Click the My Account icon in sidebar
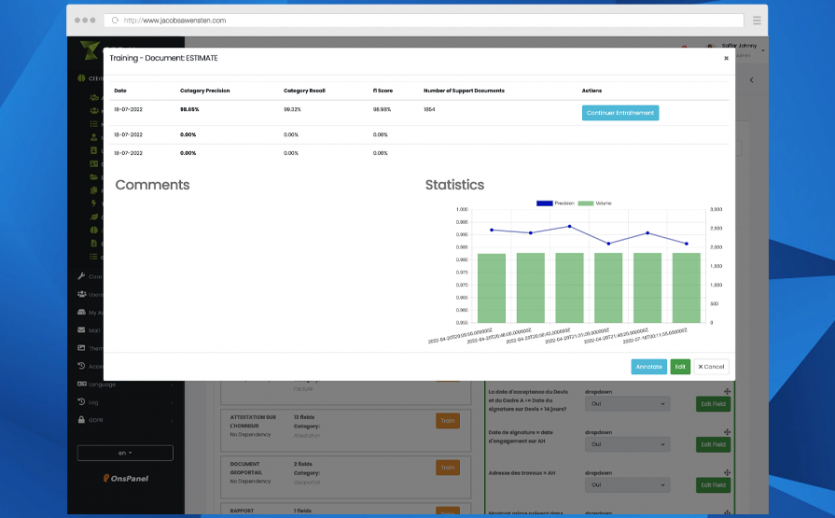Screen dimensions: 835x518 (81, 312)
